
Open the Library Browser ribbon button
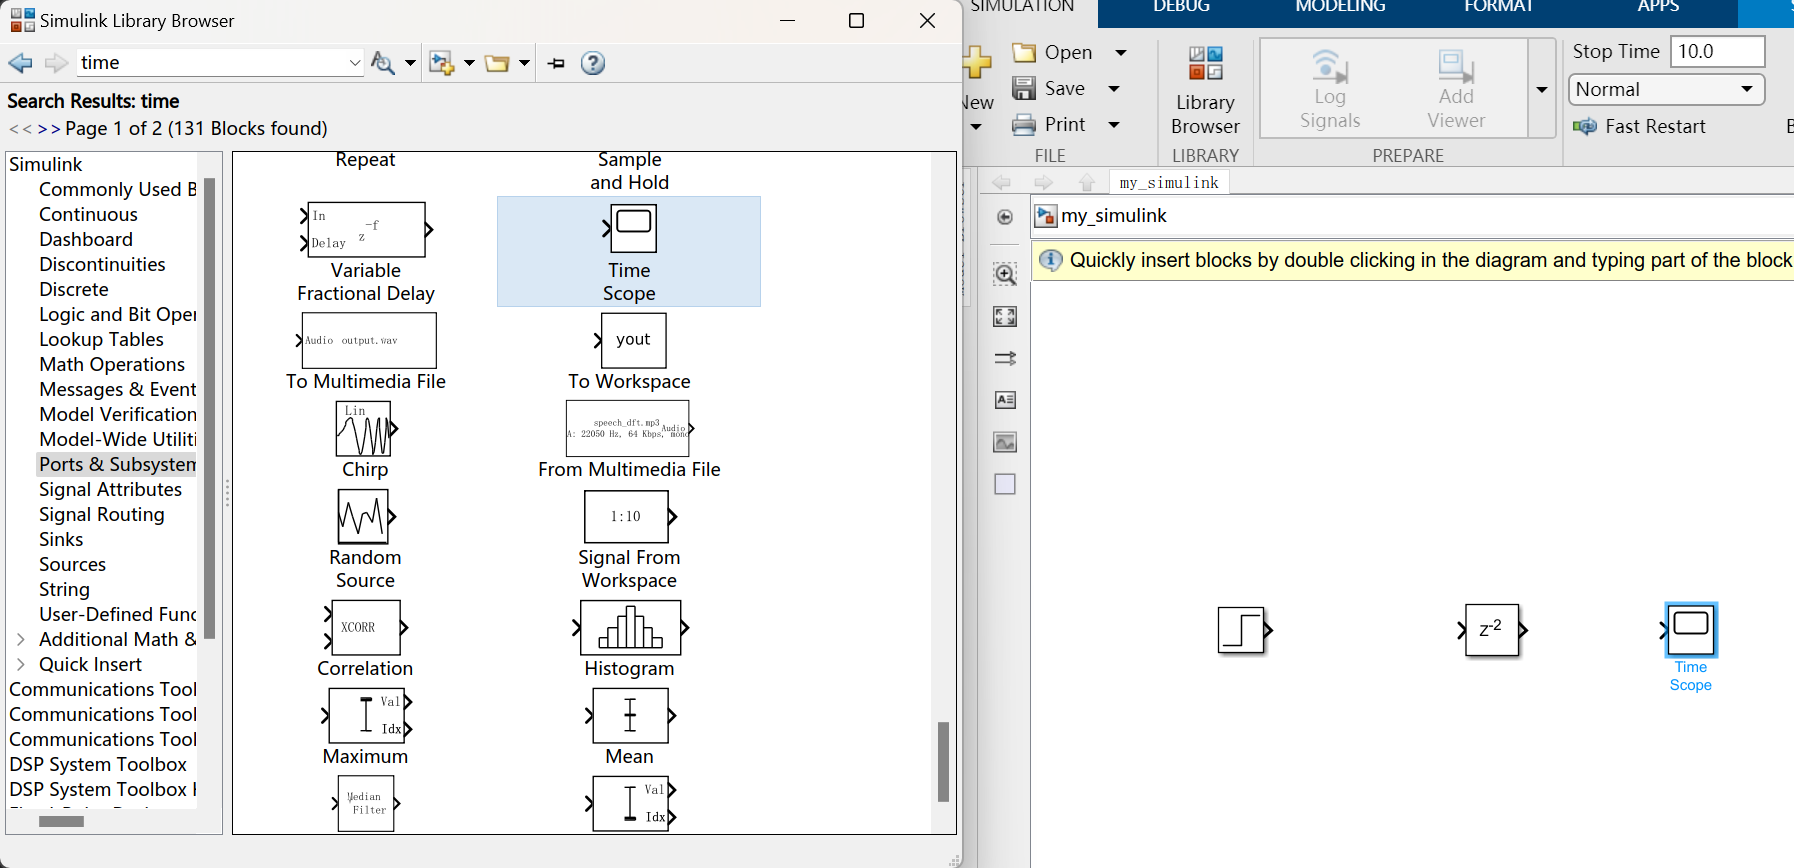click(1205, 90)
